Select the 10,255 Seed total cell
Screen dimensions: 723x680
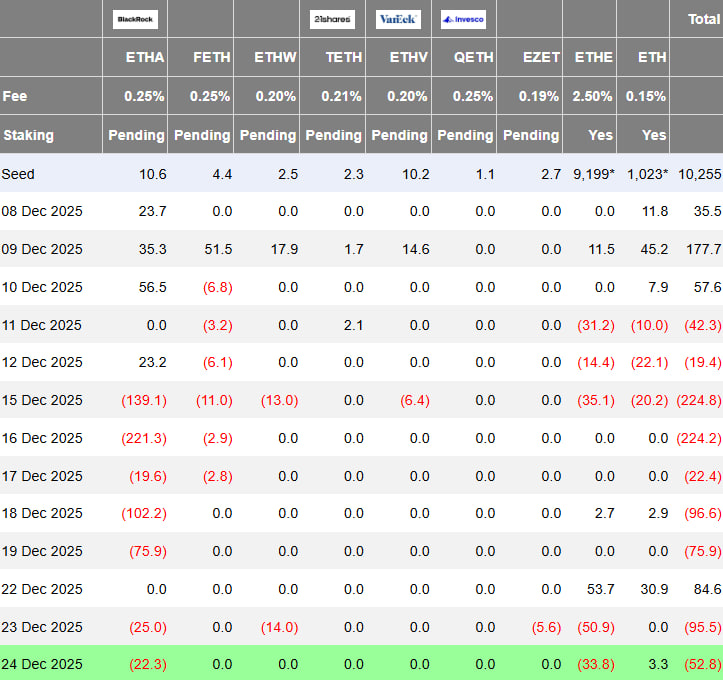[699, 174]
